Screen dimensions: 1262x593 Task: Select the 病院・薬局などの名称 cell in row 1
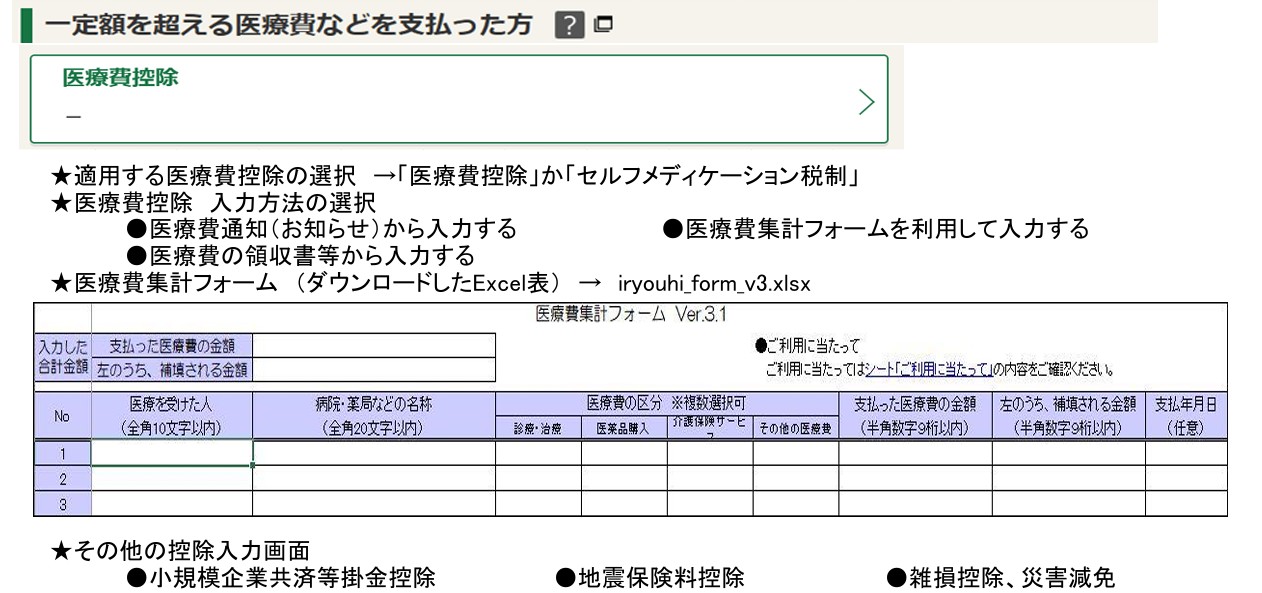point(373,453)
